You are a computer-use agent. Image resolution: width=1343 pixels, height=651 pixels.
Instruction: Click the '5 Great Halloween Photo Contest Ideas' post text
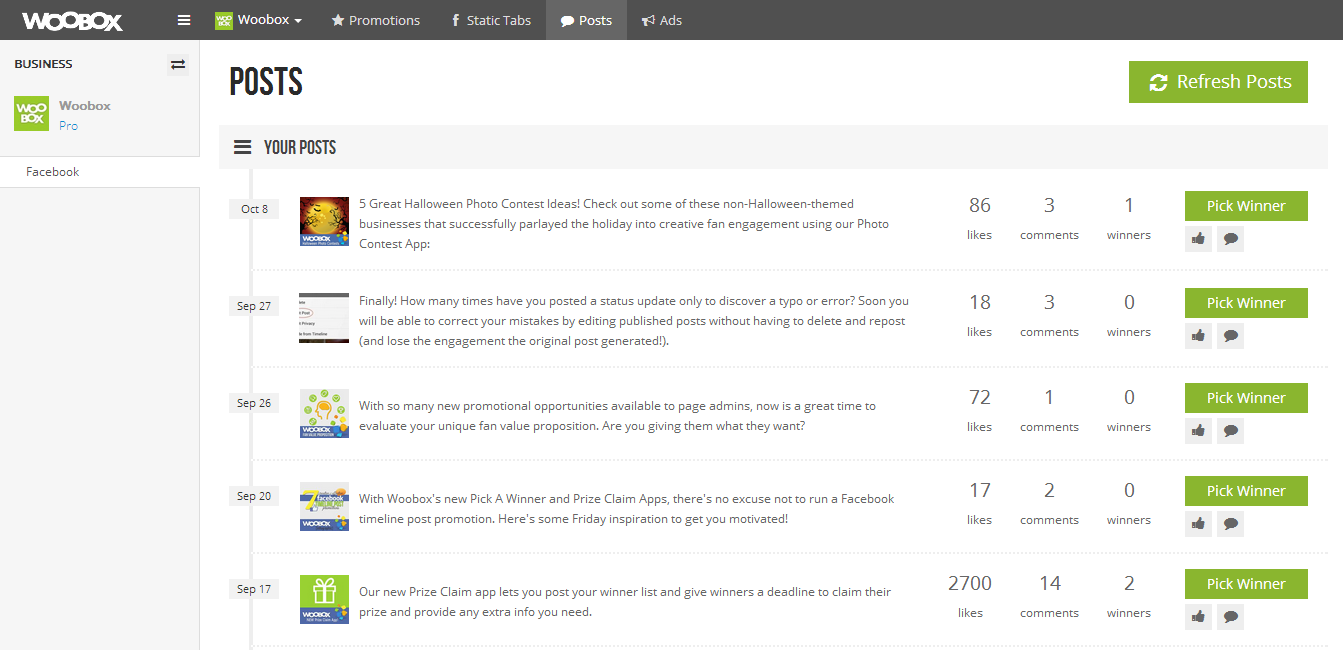pos(624,224)
